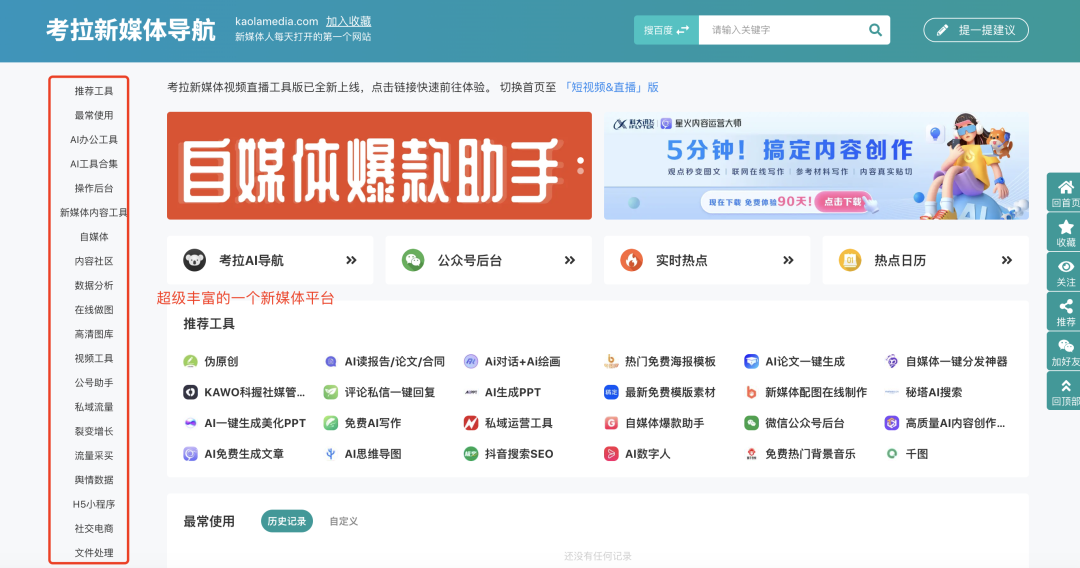Open AI工具合集 in sidebar
Screen dimensions: 1080x568
tap(94, 164)
